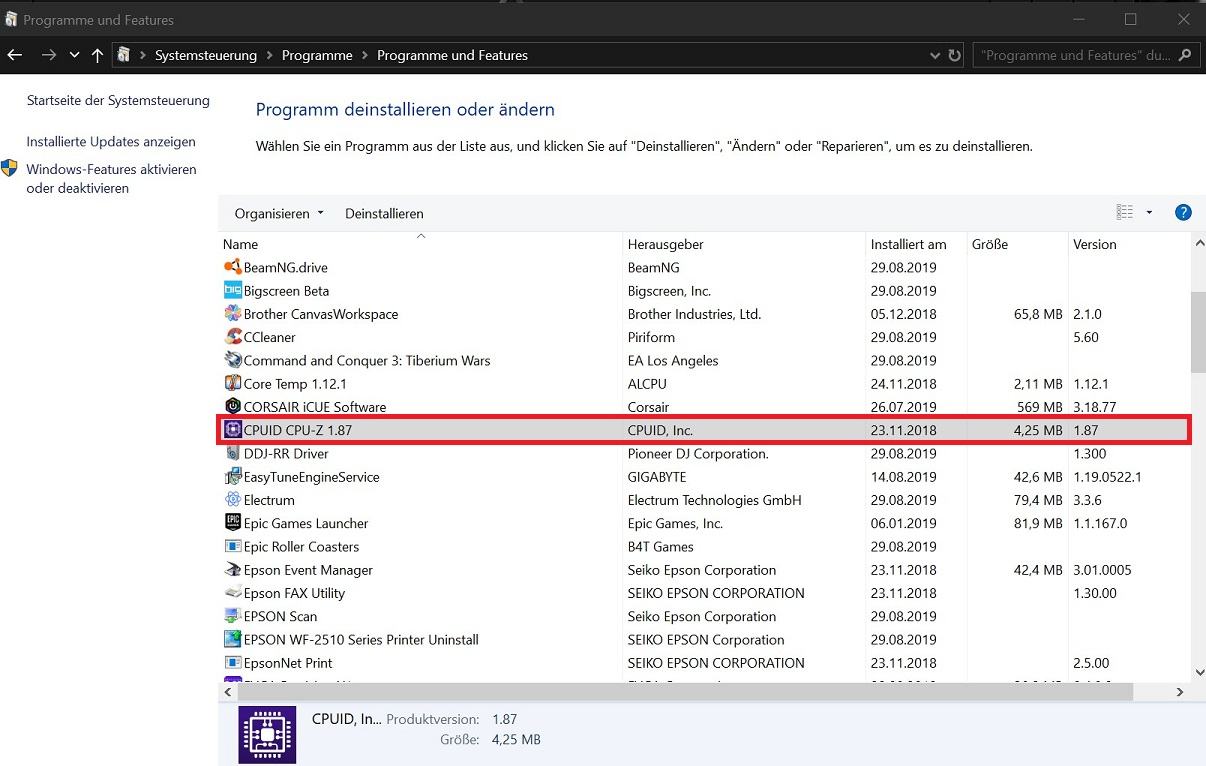Click the EpsonNet Print icon
The image size is (1206, 766).
(x=232, y=663)
